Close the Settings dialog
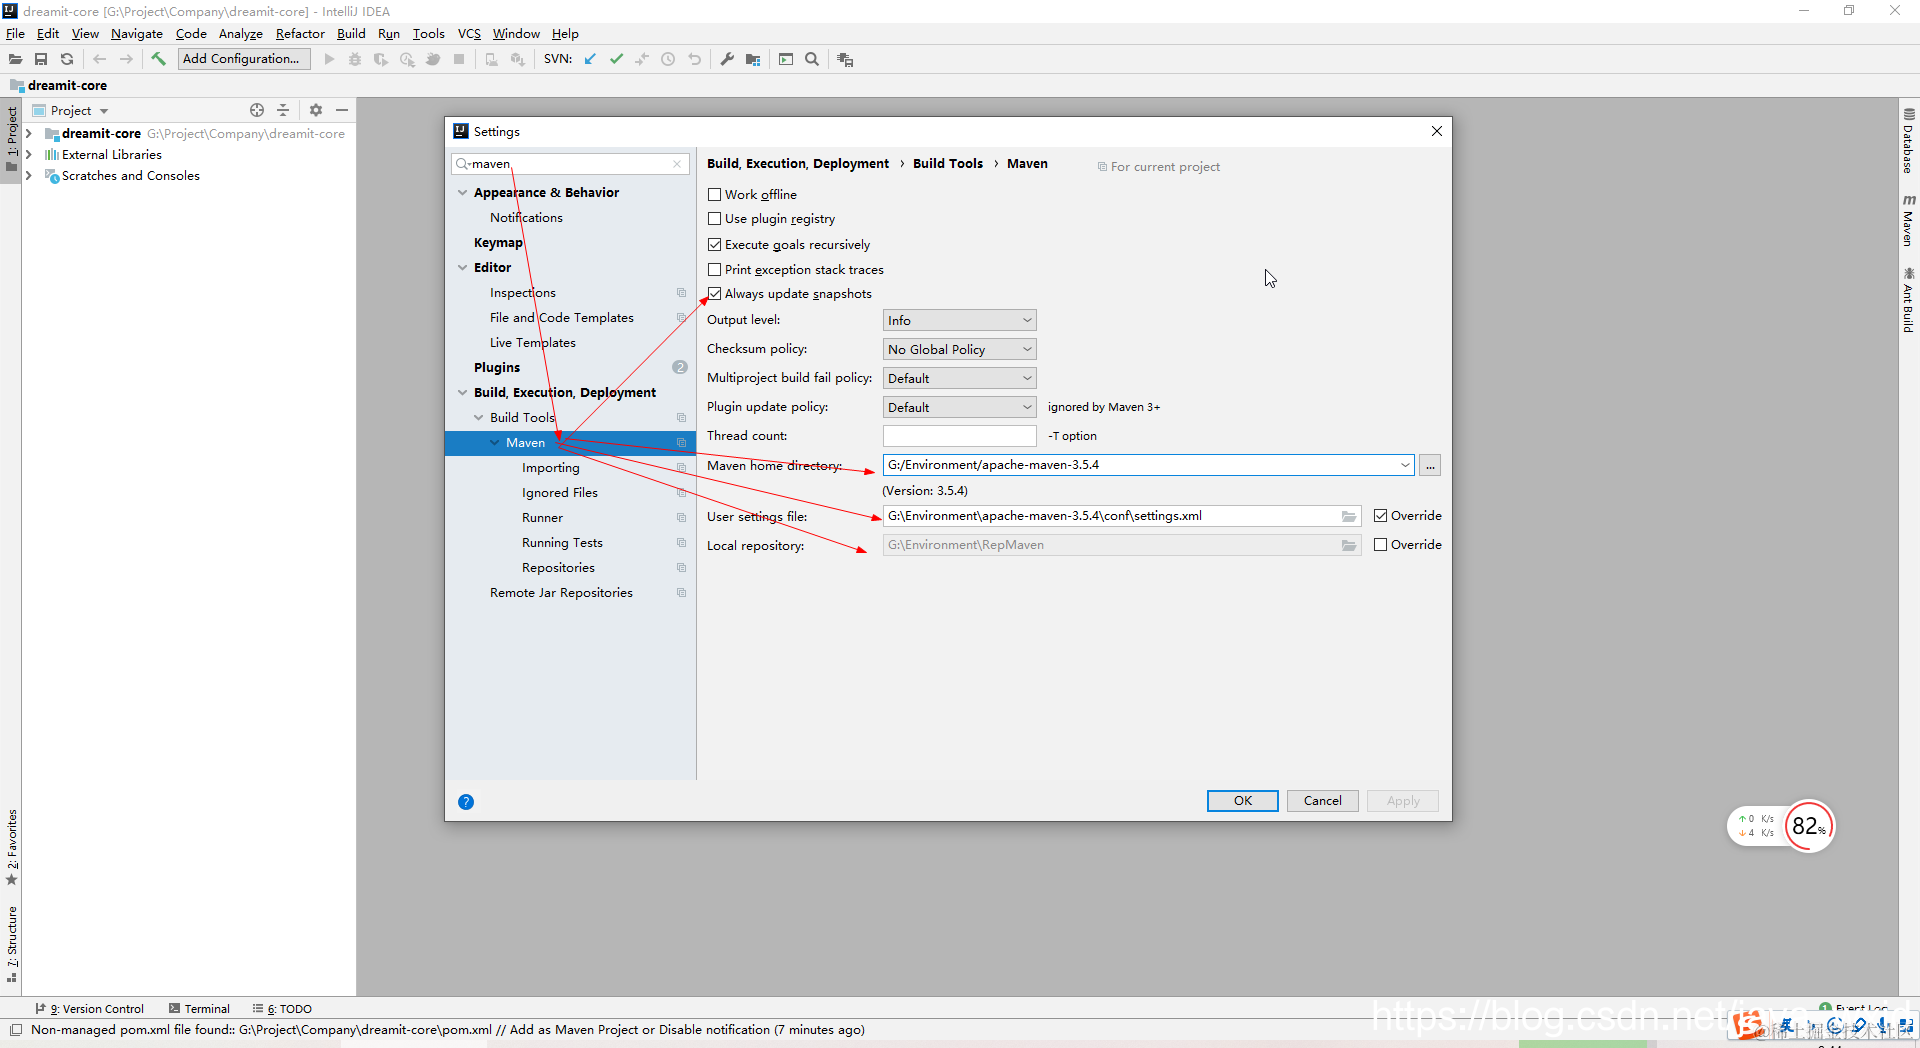This screenshot has width=1920, height=1048. click(1437, 131)
